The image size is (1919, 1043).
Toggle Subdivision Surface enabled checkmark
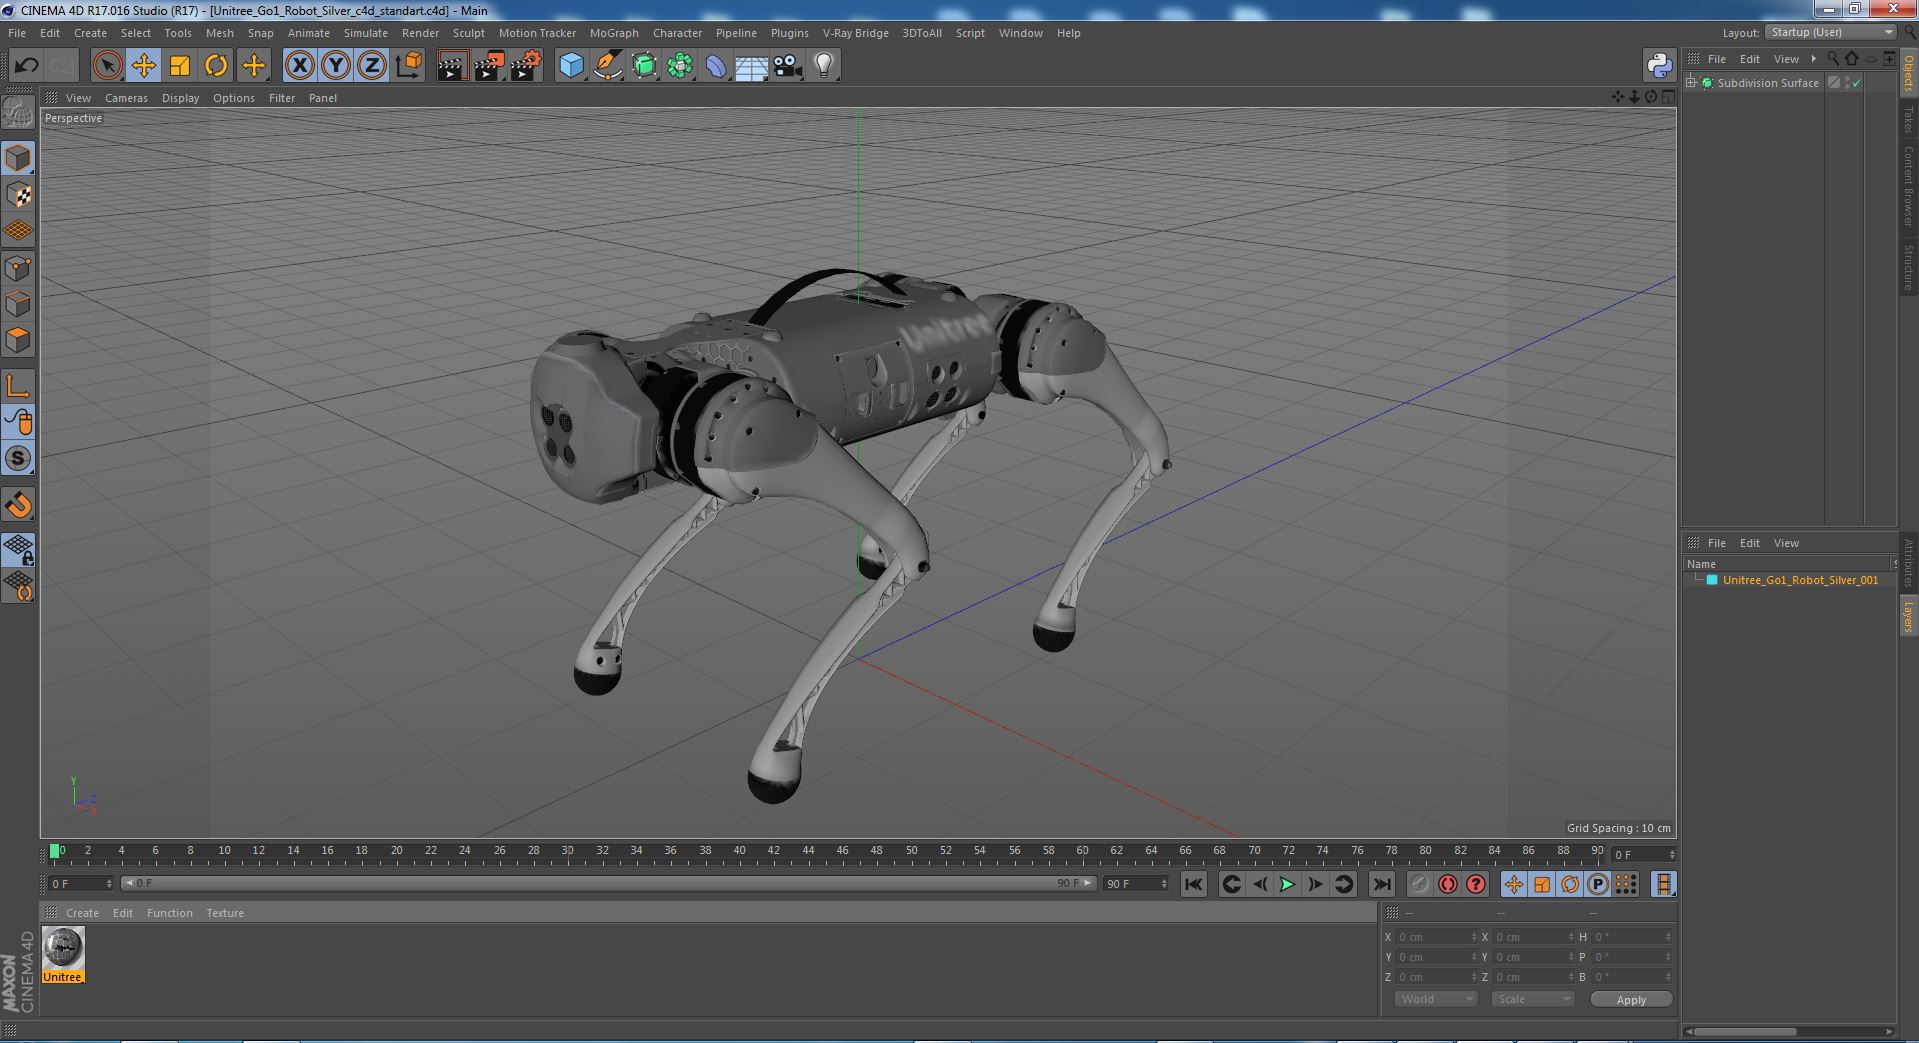click(1857, 83)
